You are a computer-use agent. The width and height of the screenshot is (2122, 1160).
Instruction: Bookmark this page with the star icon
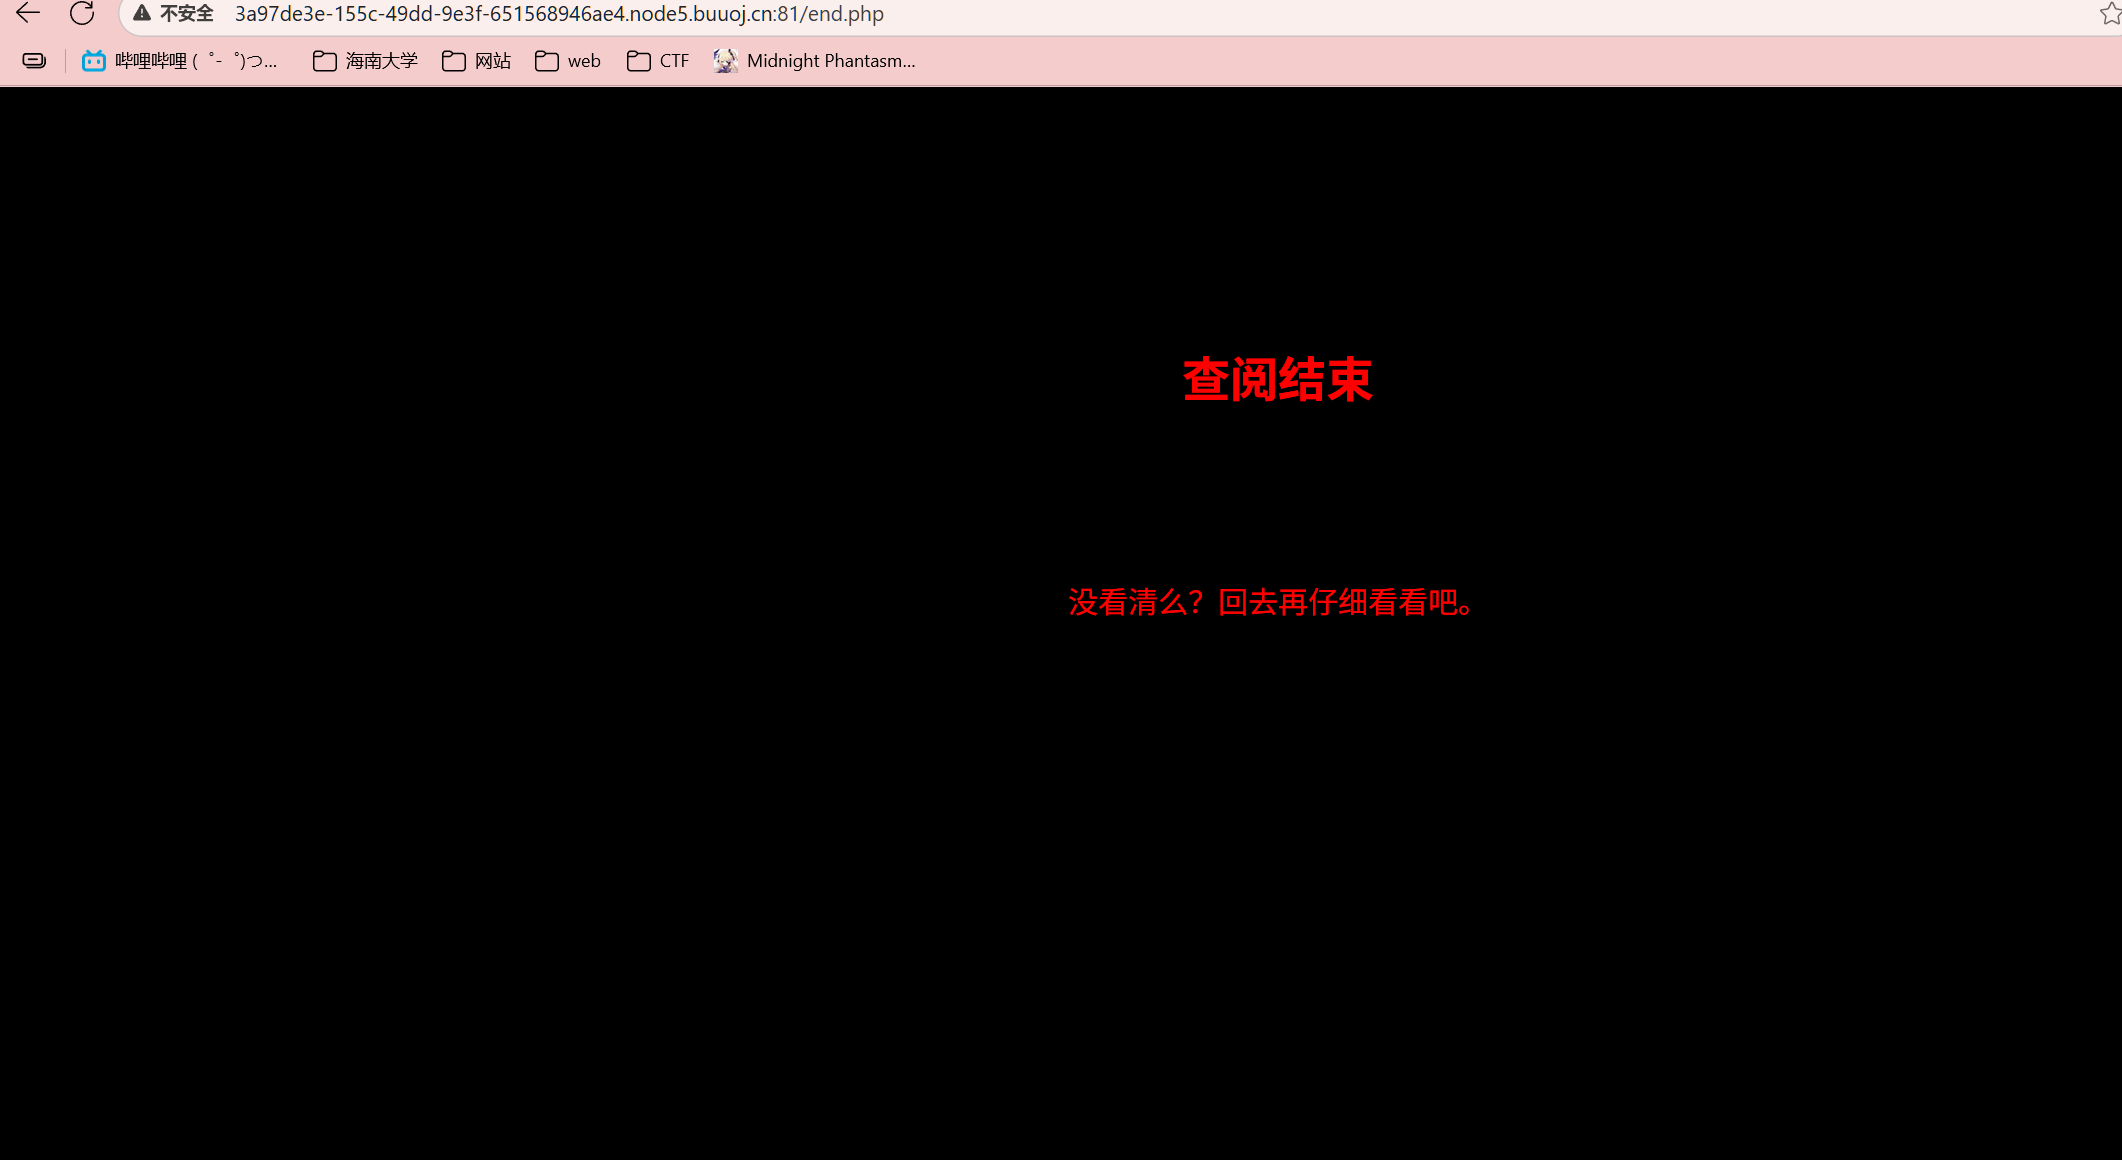(2109, 13)
